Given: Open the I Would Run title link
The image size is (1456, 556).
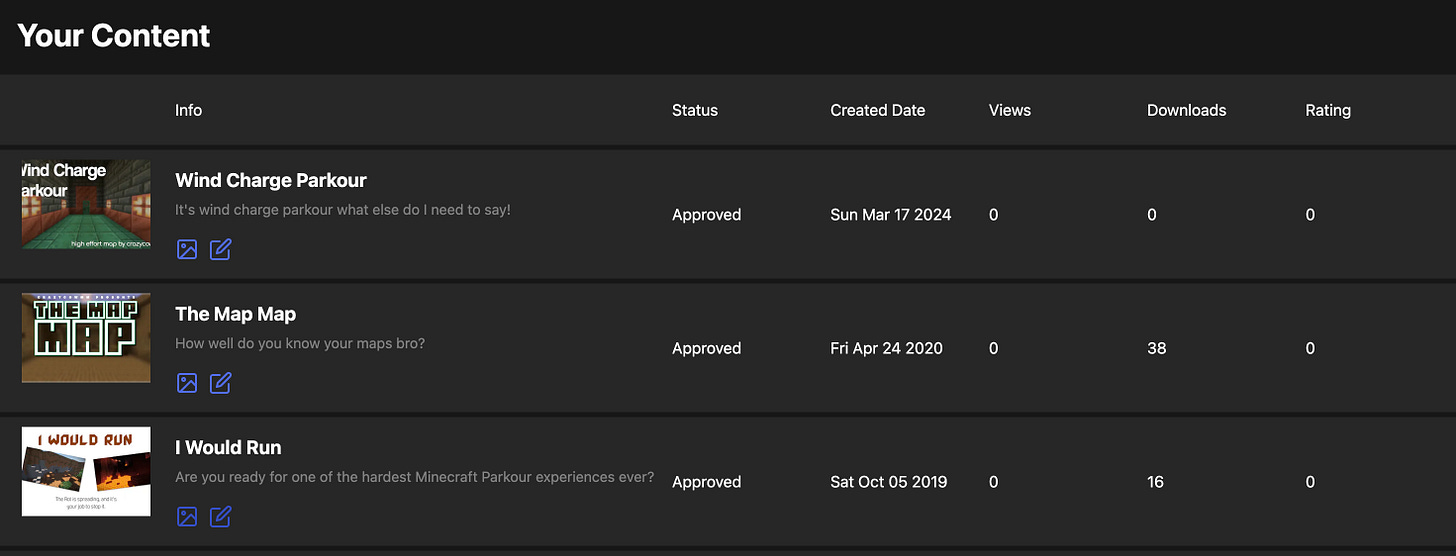Looking at the screenshot, I should coord(228,448).
